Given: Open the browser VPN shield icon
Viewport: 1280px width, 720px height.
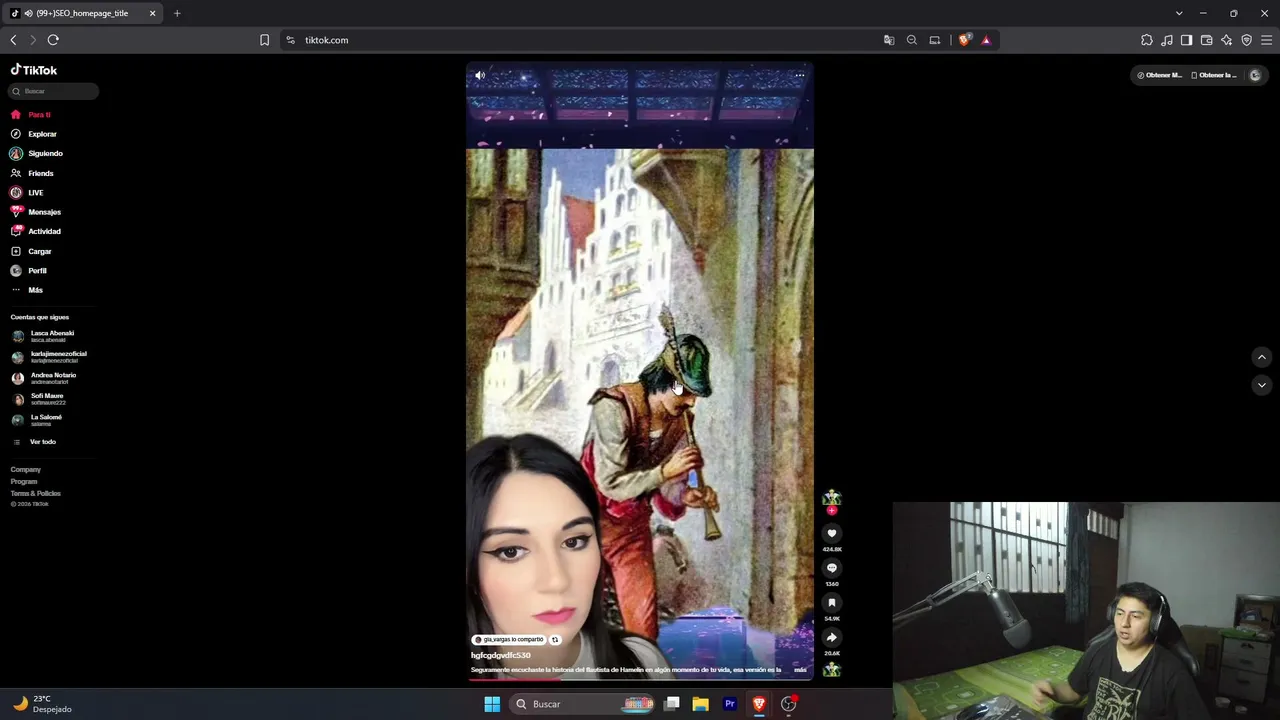Looking at the screenshot, I should [x=1247, y=40].
